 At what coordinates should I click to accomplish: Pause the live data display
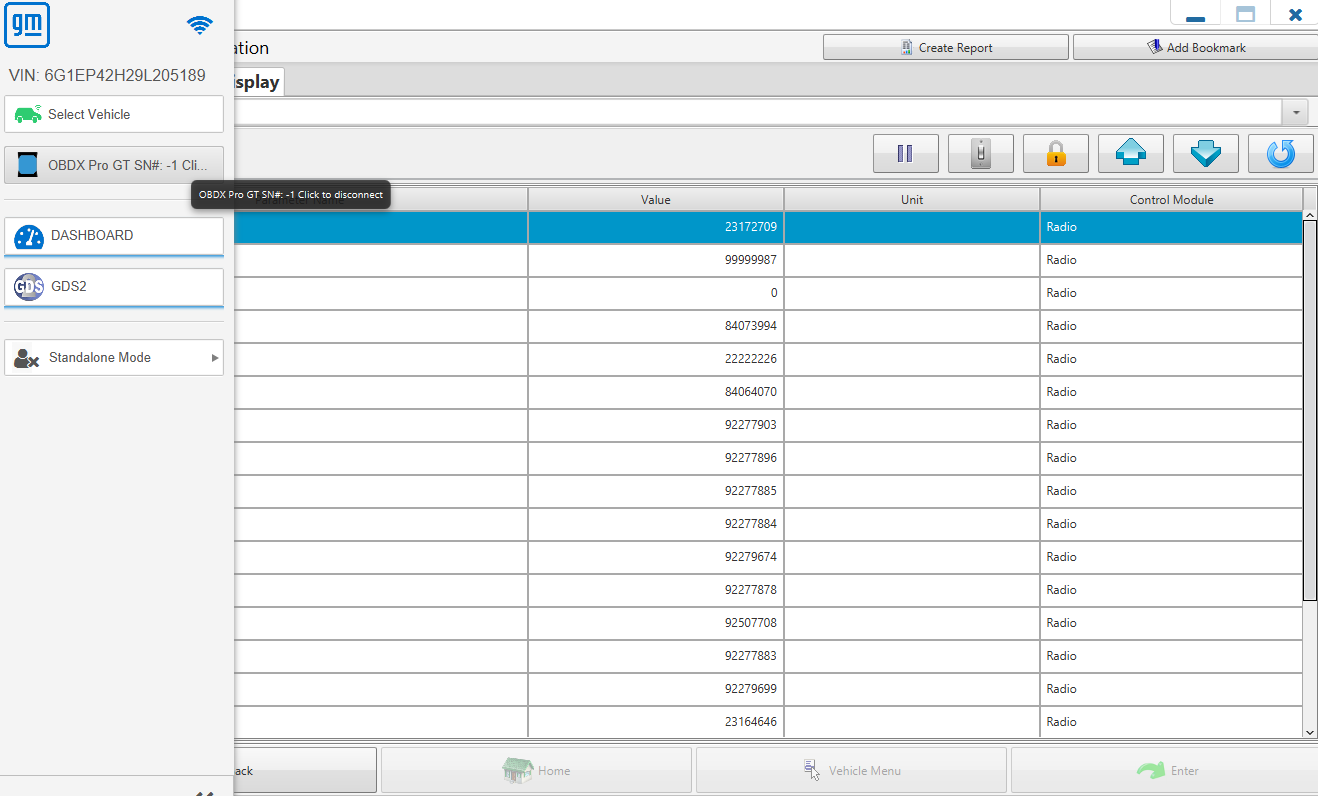click(x=906, y=154)
